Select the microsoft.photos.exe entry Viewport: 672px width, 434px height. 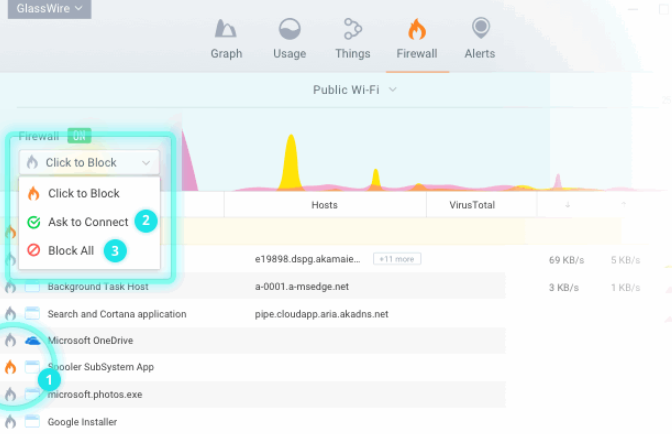95,395
